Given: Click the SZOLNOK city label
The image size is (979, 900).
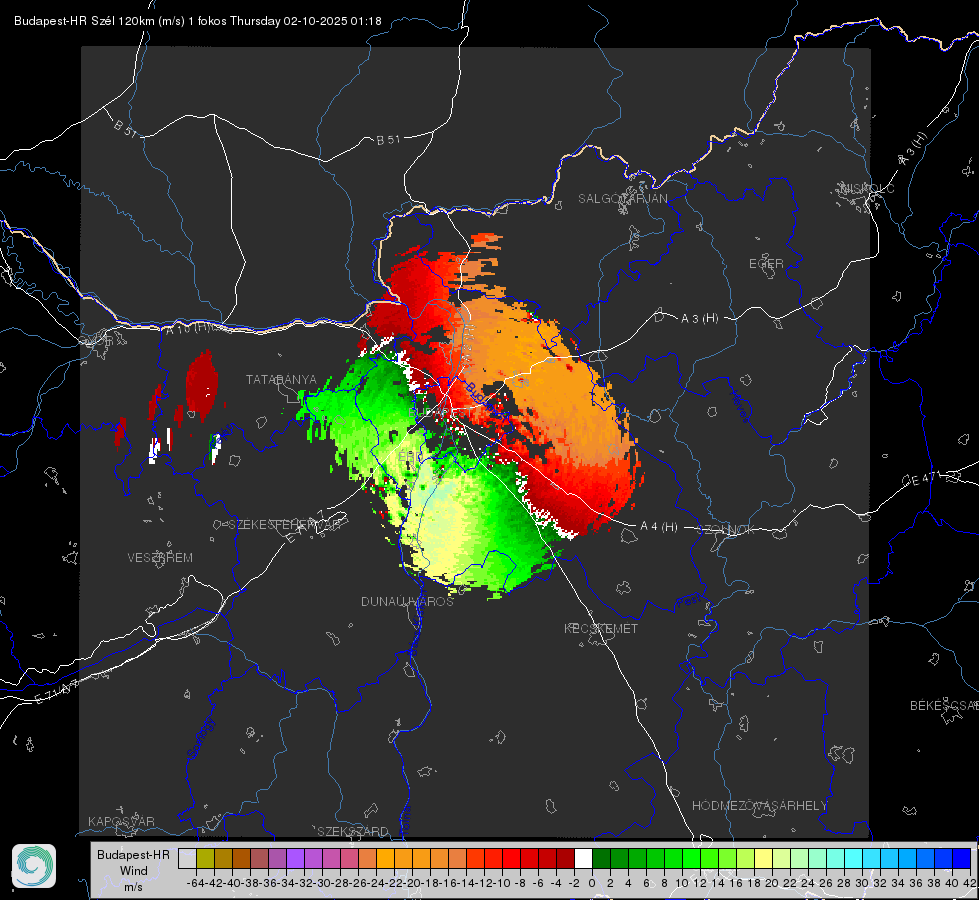Looking at the screenshot, I should [x=726, y=530].
